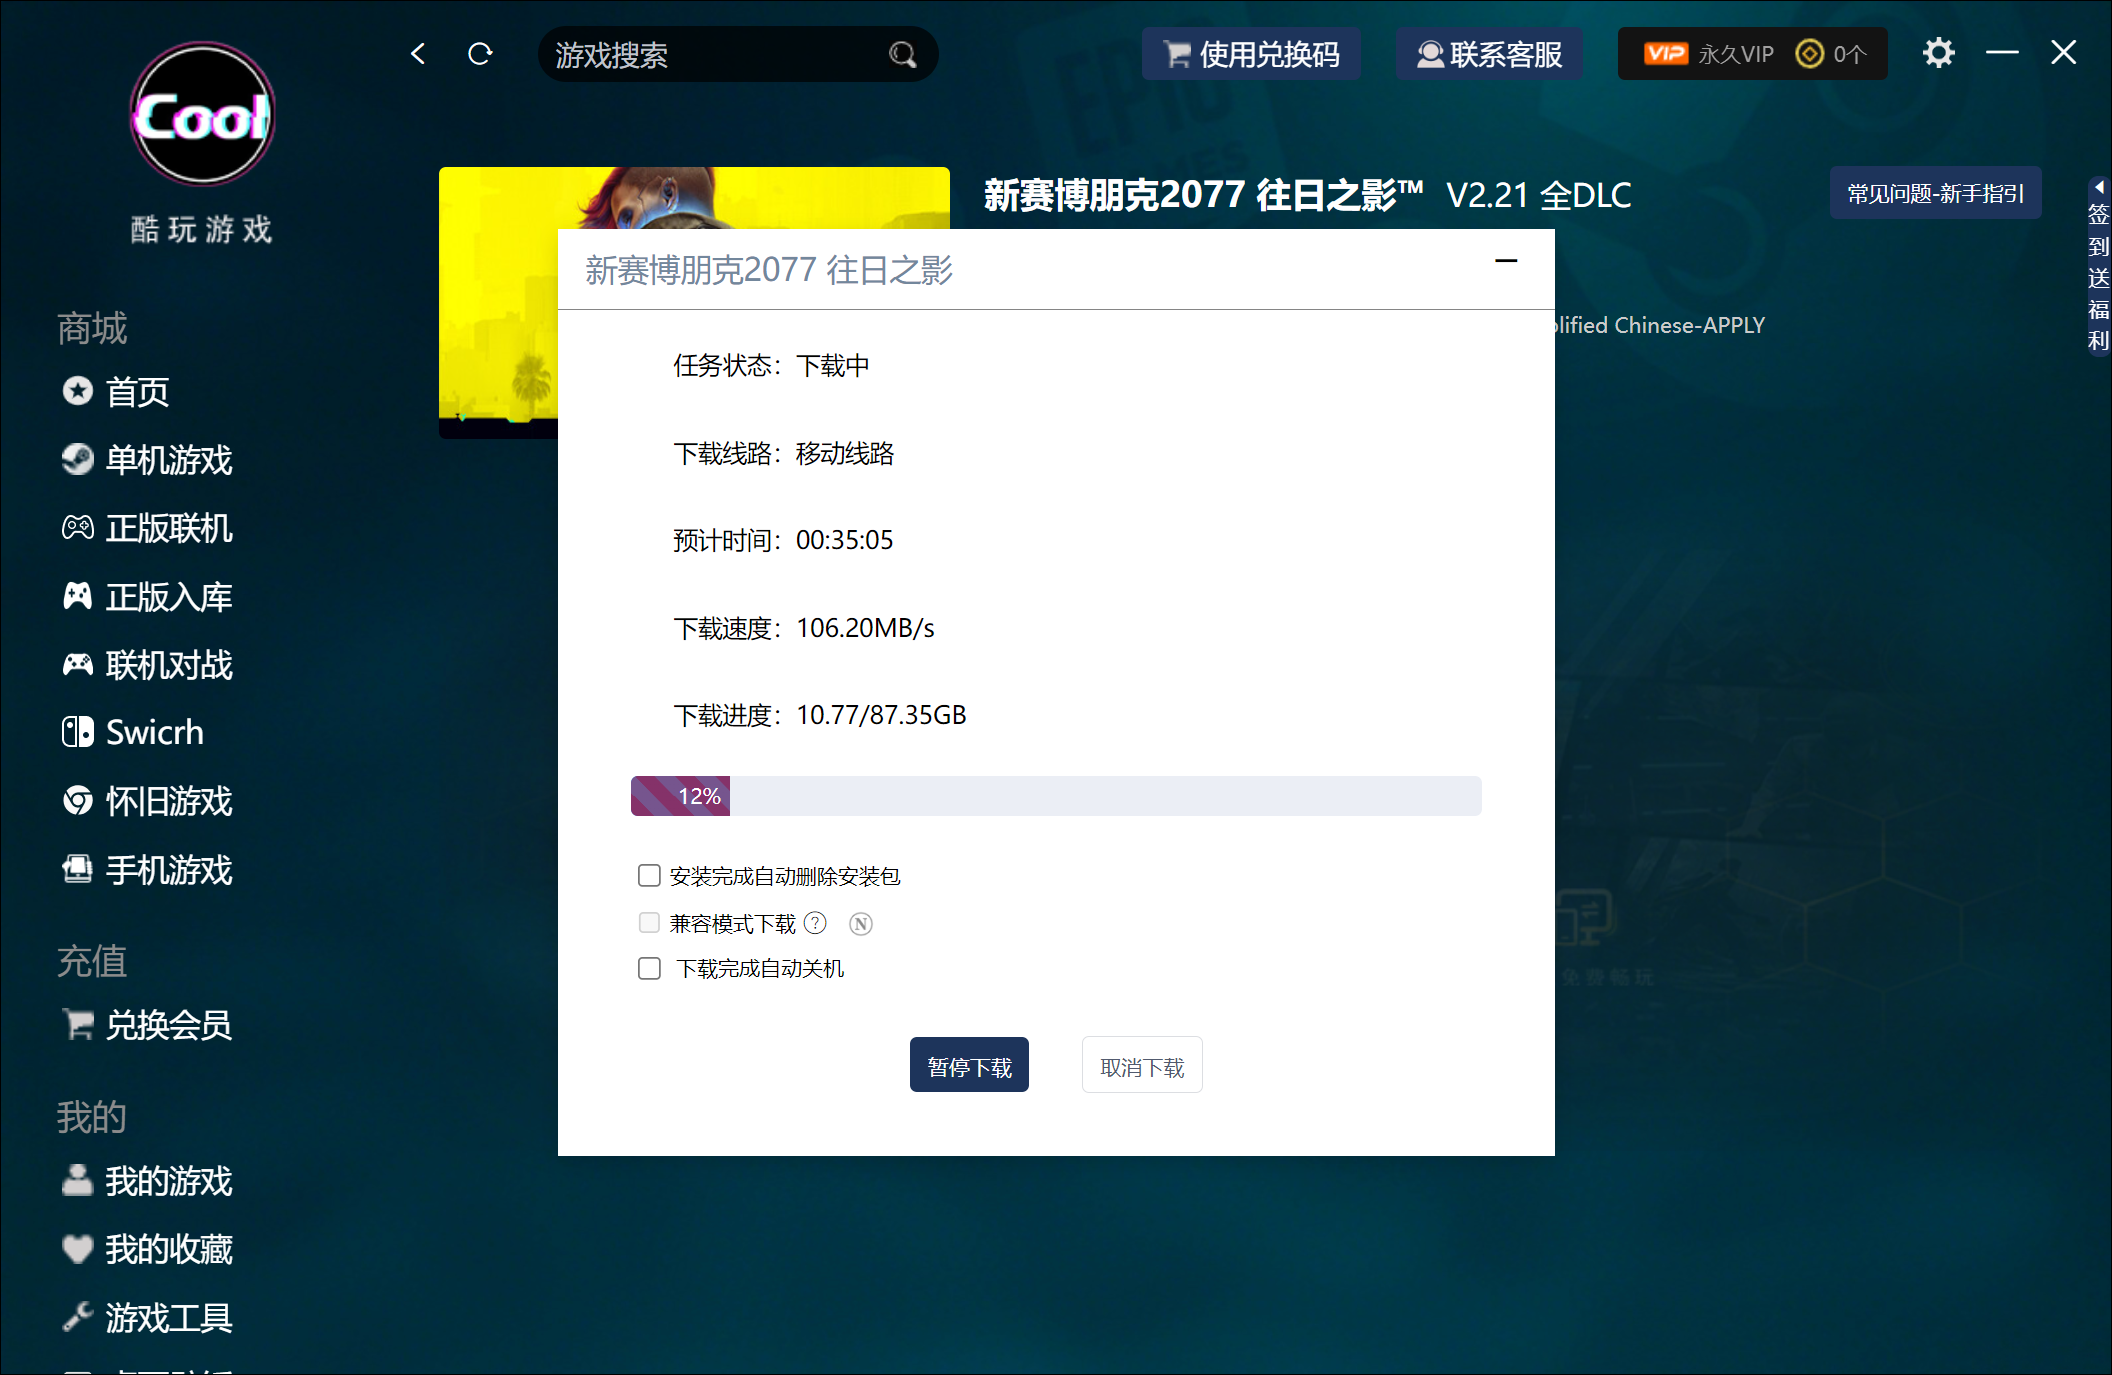Open the settings gear icon
Viewport: 2112px width, 1375px height.
[1938, 53]
